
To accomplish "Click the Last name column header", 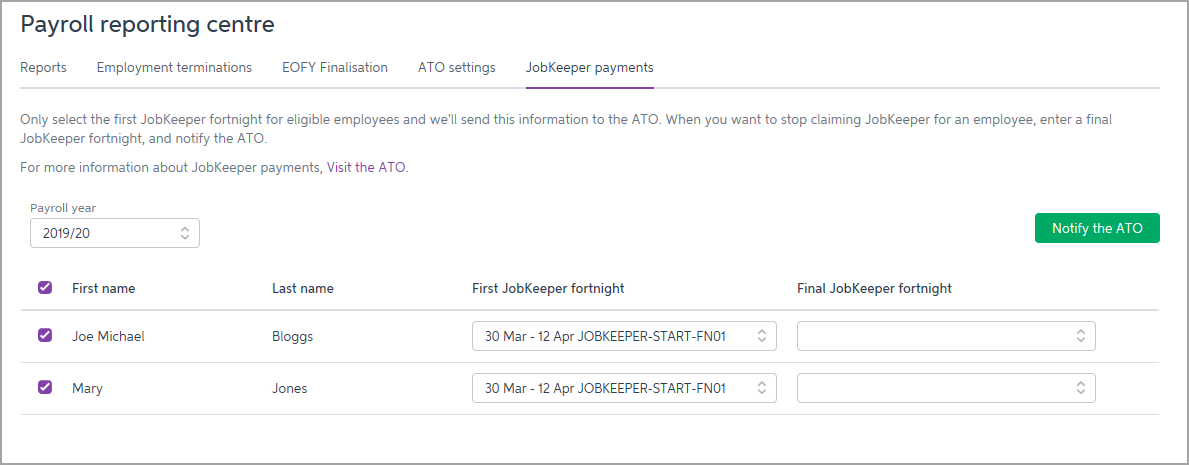I will tap(303, 289).
